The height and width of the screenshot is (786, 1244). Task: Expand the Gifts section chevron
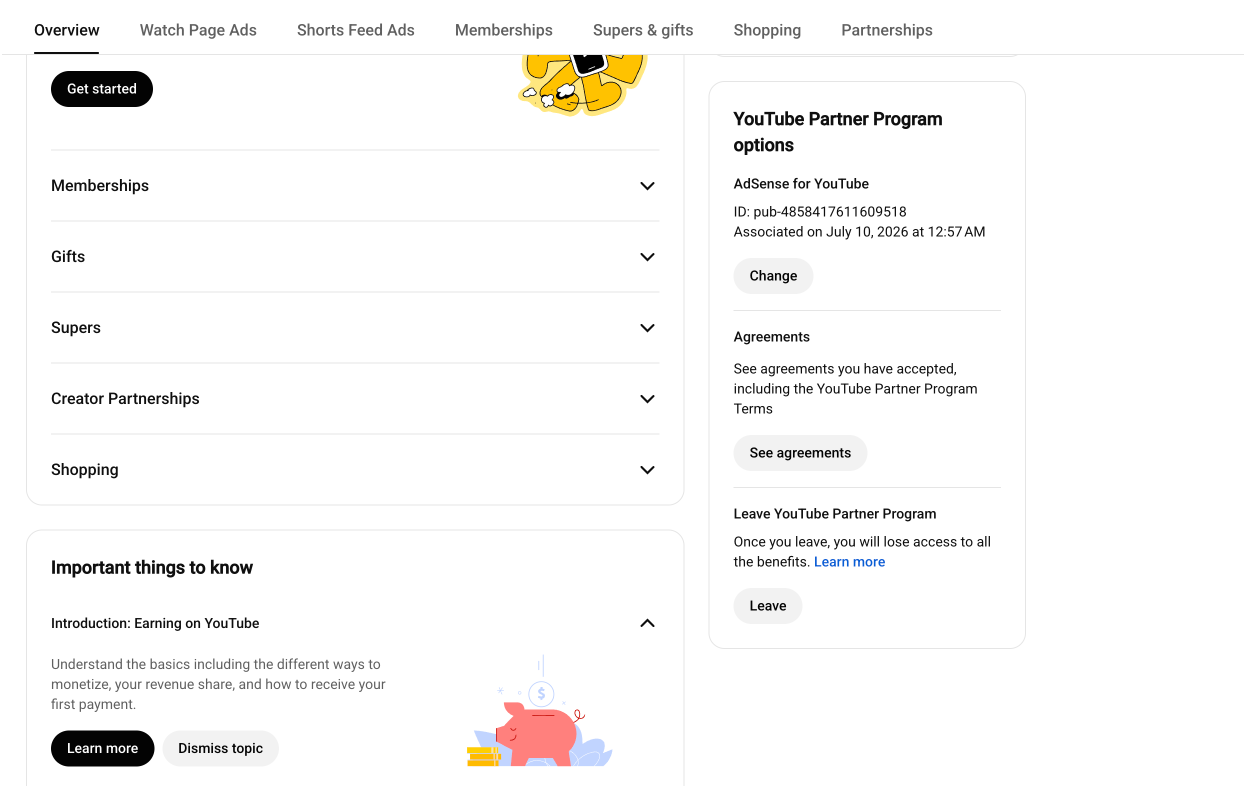pyautogui.click(x=647, y=257)
